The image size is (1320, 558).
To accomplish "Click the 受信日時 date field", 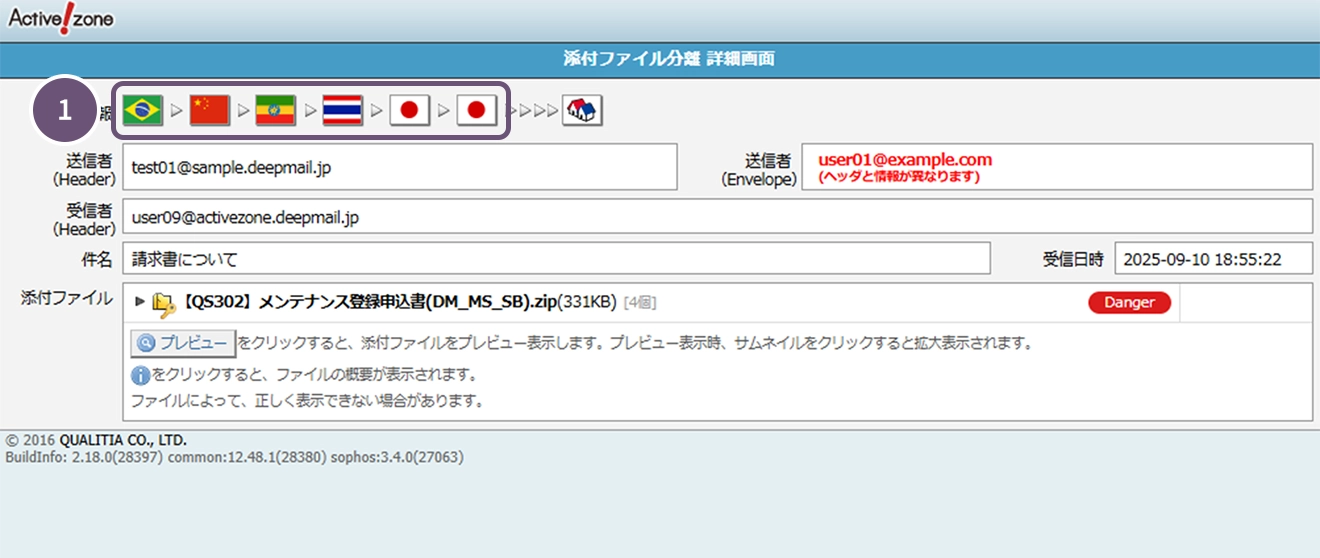I will click(x=1212, y=259).
